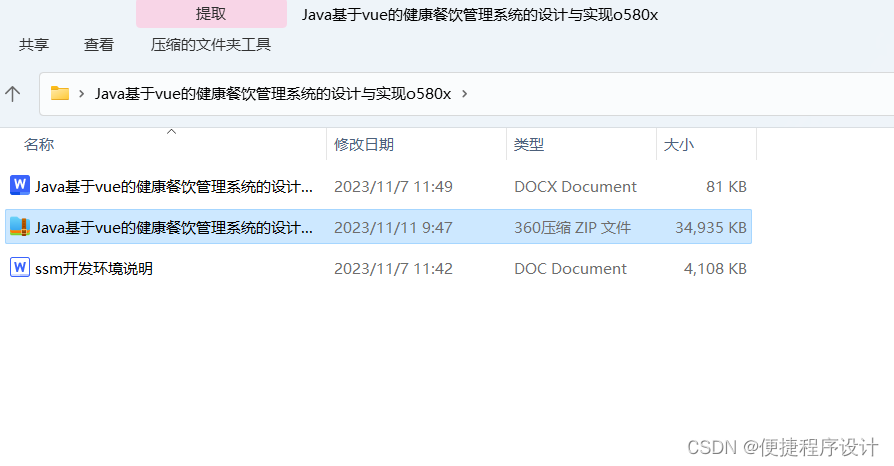This screenshot has width=894, height=466.
Task: Toggle sort arrow above 名称 column
Action: pyautogui.click(x=171, y=132)
